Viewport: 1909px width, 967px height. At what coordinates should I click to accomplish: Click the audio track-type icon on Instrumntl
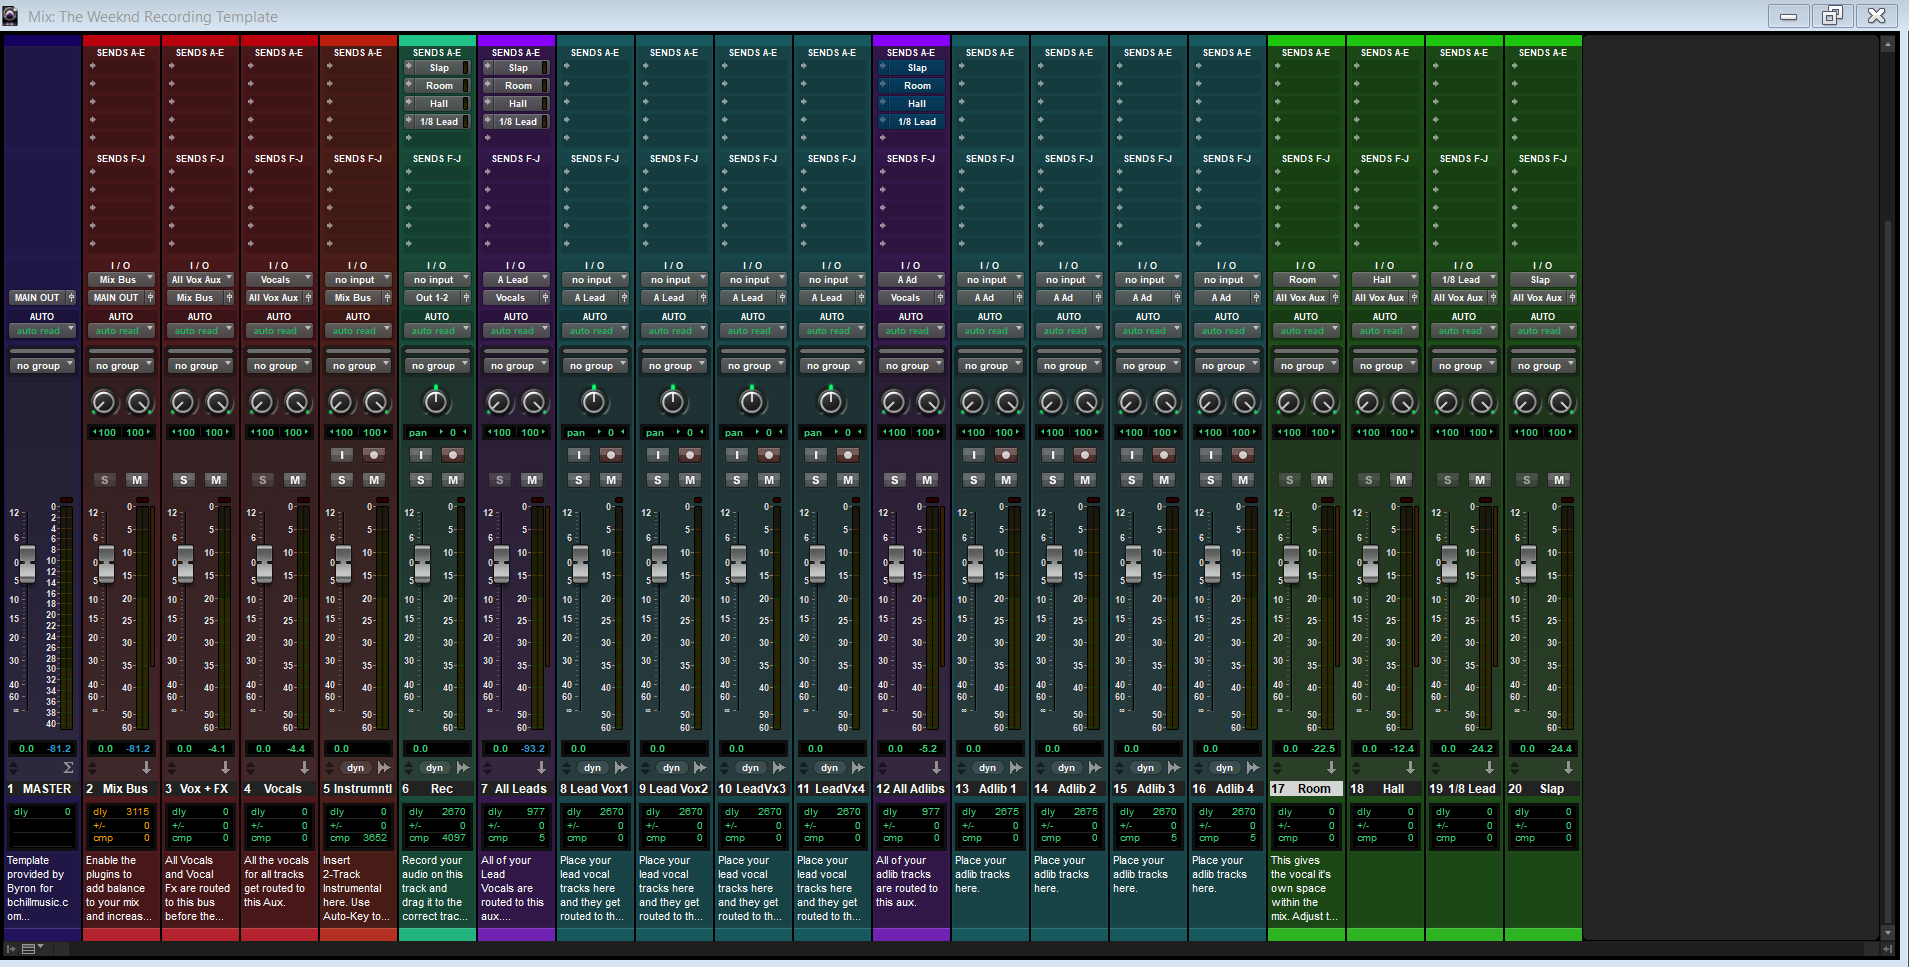pos(384,768)
